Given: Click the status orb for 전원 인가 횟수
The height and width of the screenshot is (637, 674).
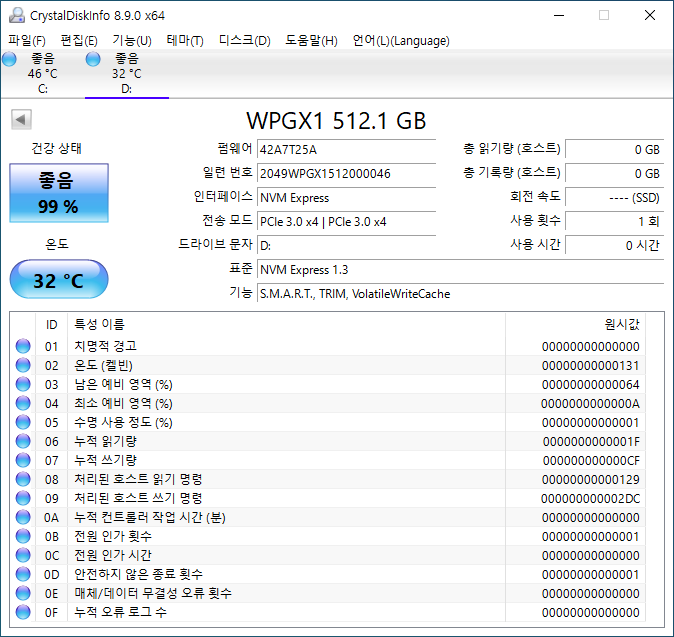Looking at the screenshot, I should coord(23,536).
